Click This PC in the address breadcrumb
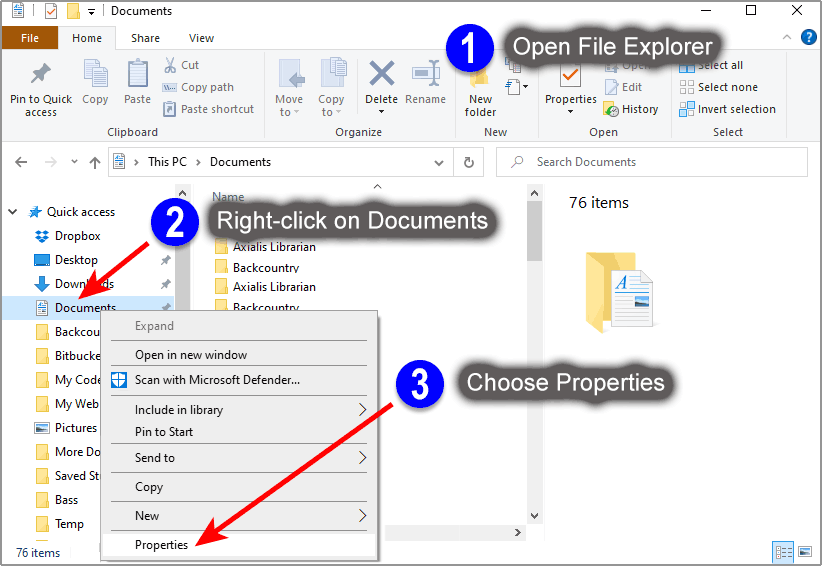Image resolution: width=822 pixels, height=566 pixels. coord(167,162)
